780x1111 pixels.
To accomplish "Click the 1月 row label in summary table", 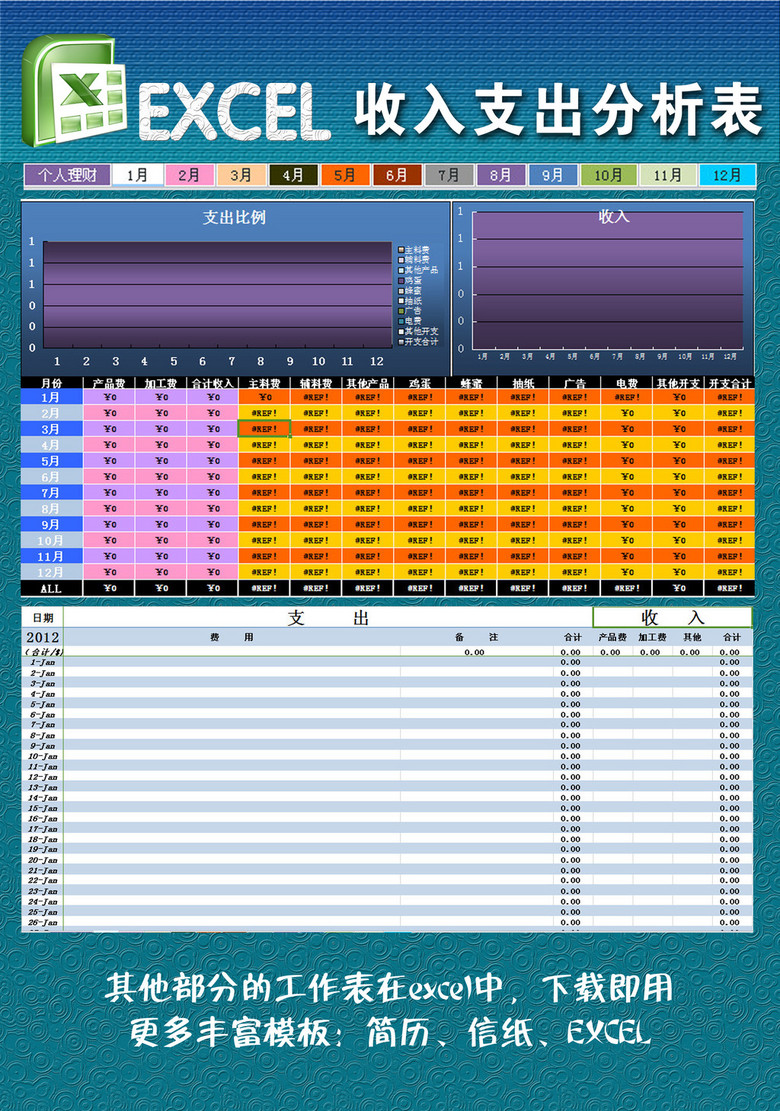I will 51,397.
